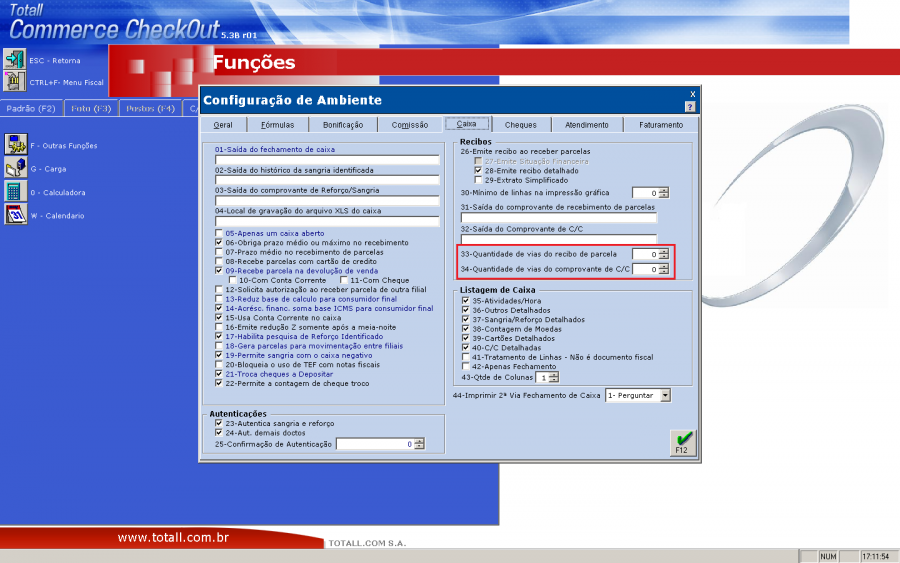Click the spinner on 25-Confirmação de Autenticação
The width and height of the screenshot is (900, 563).
tap(419, 444)
